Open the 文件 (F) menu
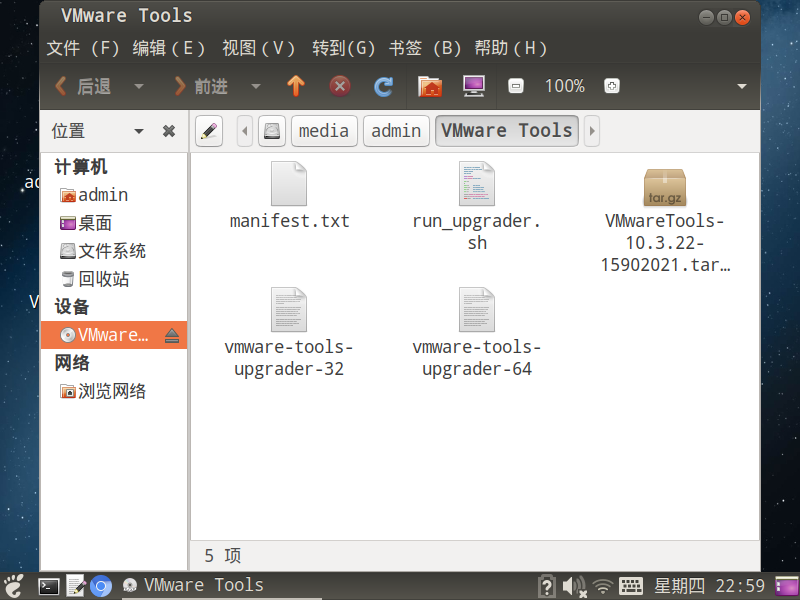The image size is (800, 600). tap(83, 48)
